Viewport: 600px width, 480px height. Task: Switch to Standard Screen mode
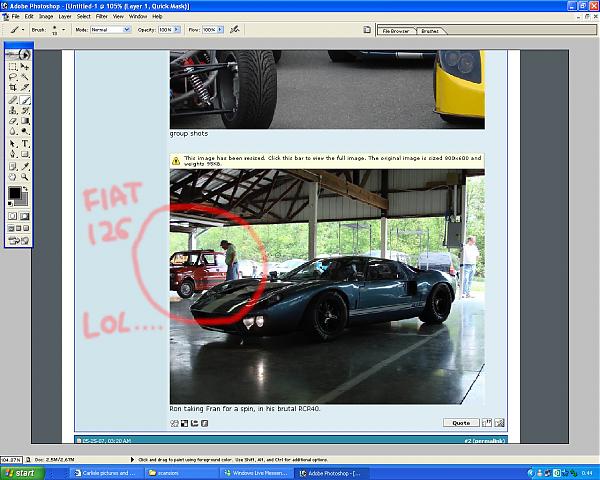tap(11, 229)
